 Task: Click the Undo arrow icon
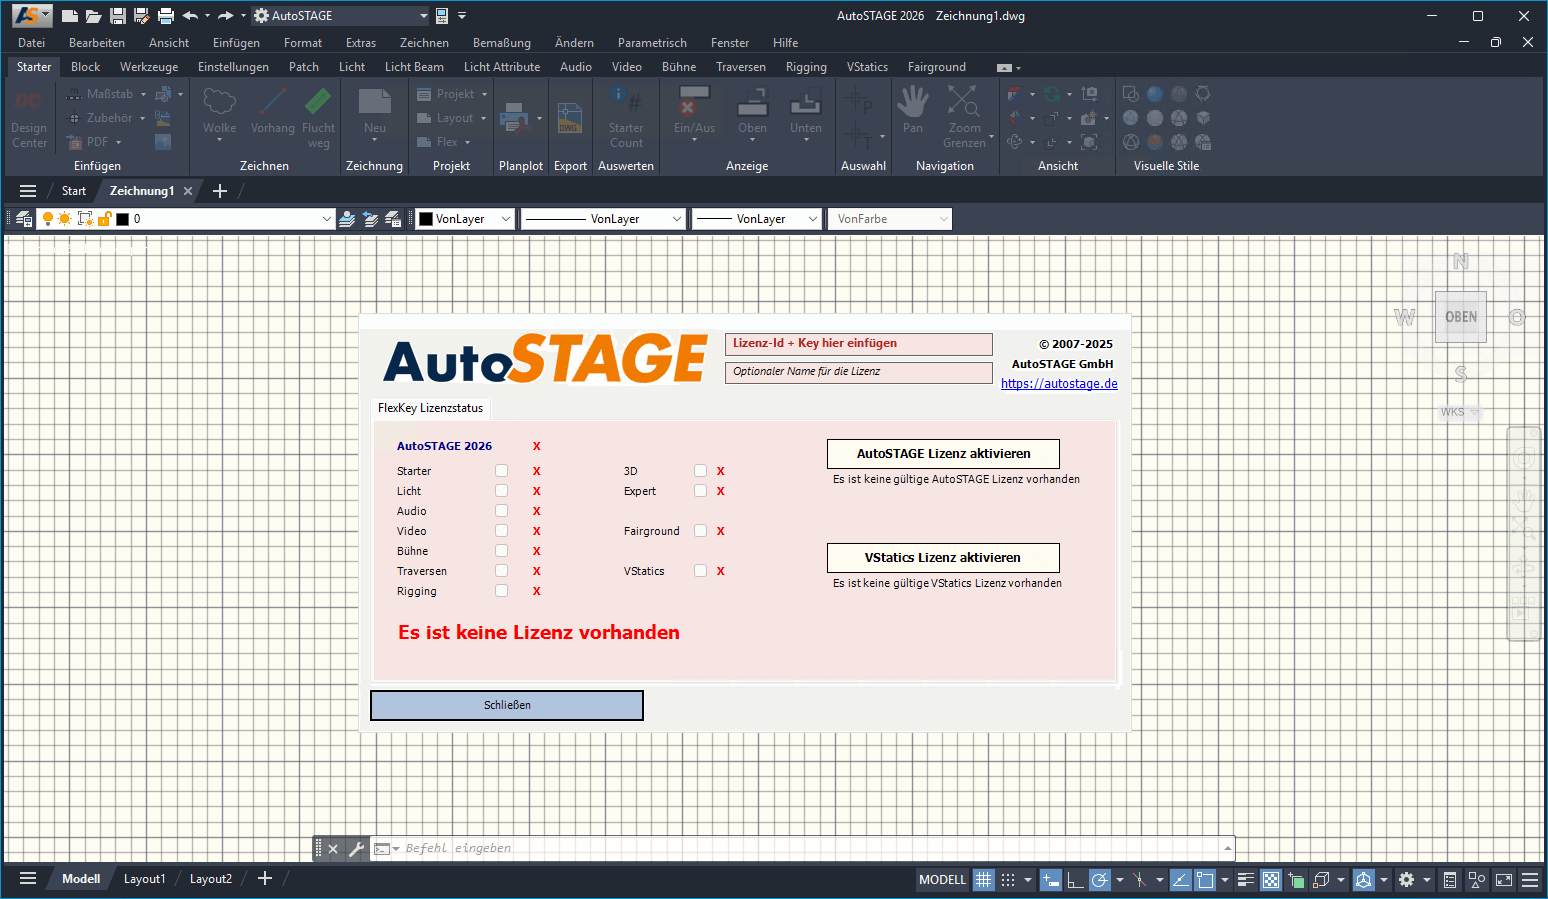[190, 16]
